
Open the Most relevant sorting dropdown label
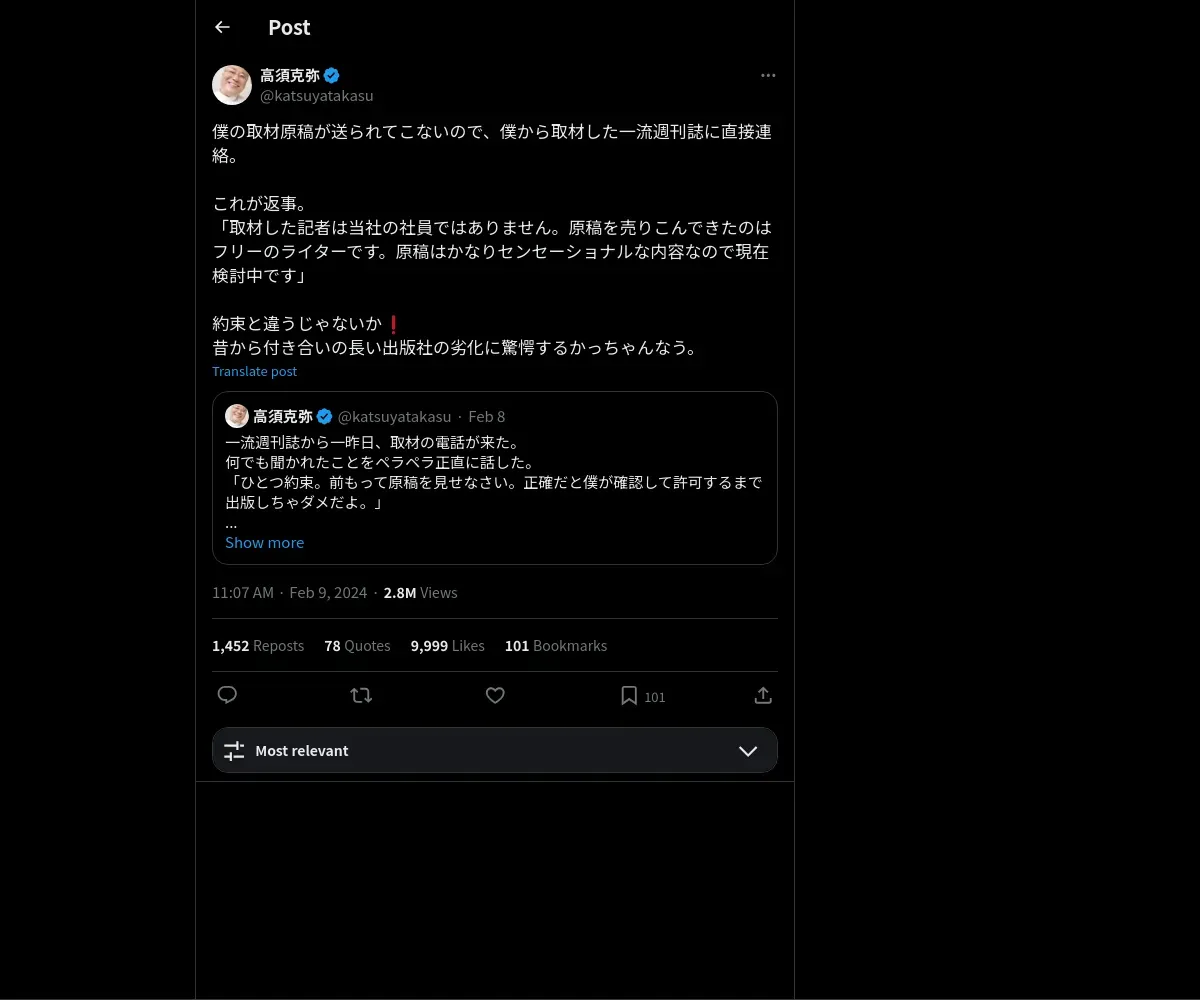tap(302, 751)
